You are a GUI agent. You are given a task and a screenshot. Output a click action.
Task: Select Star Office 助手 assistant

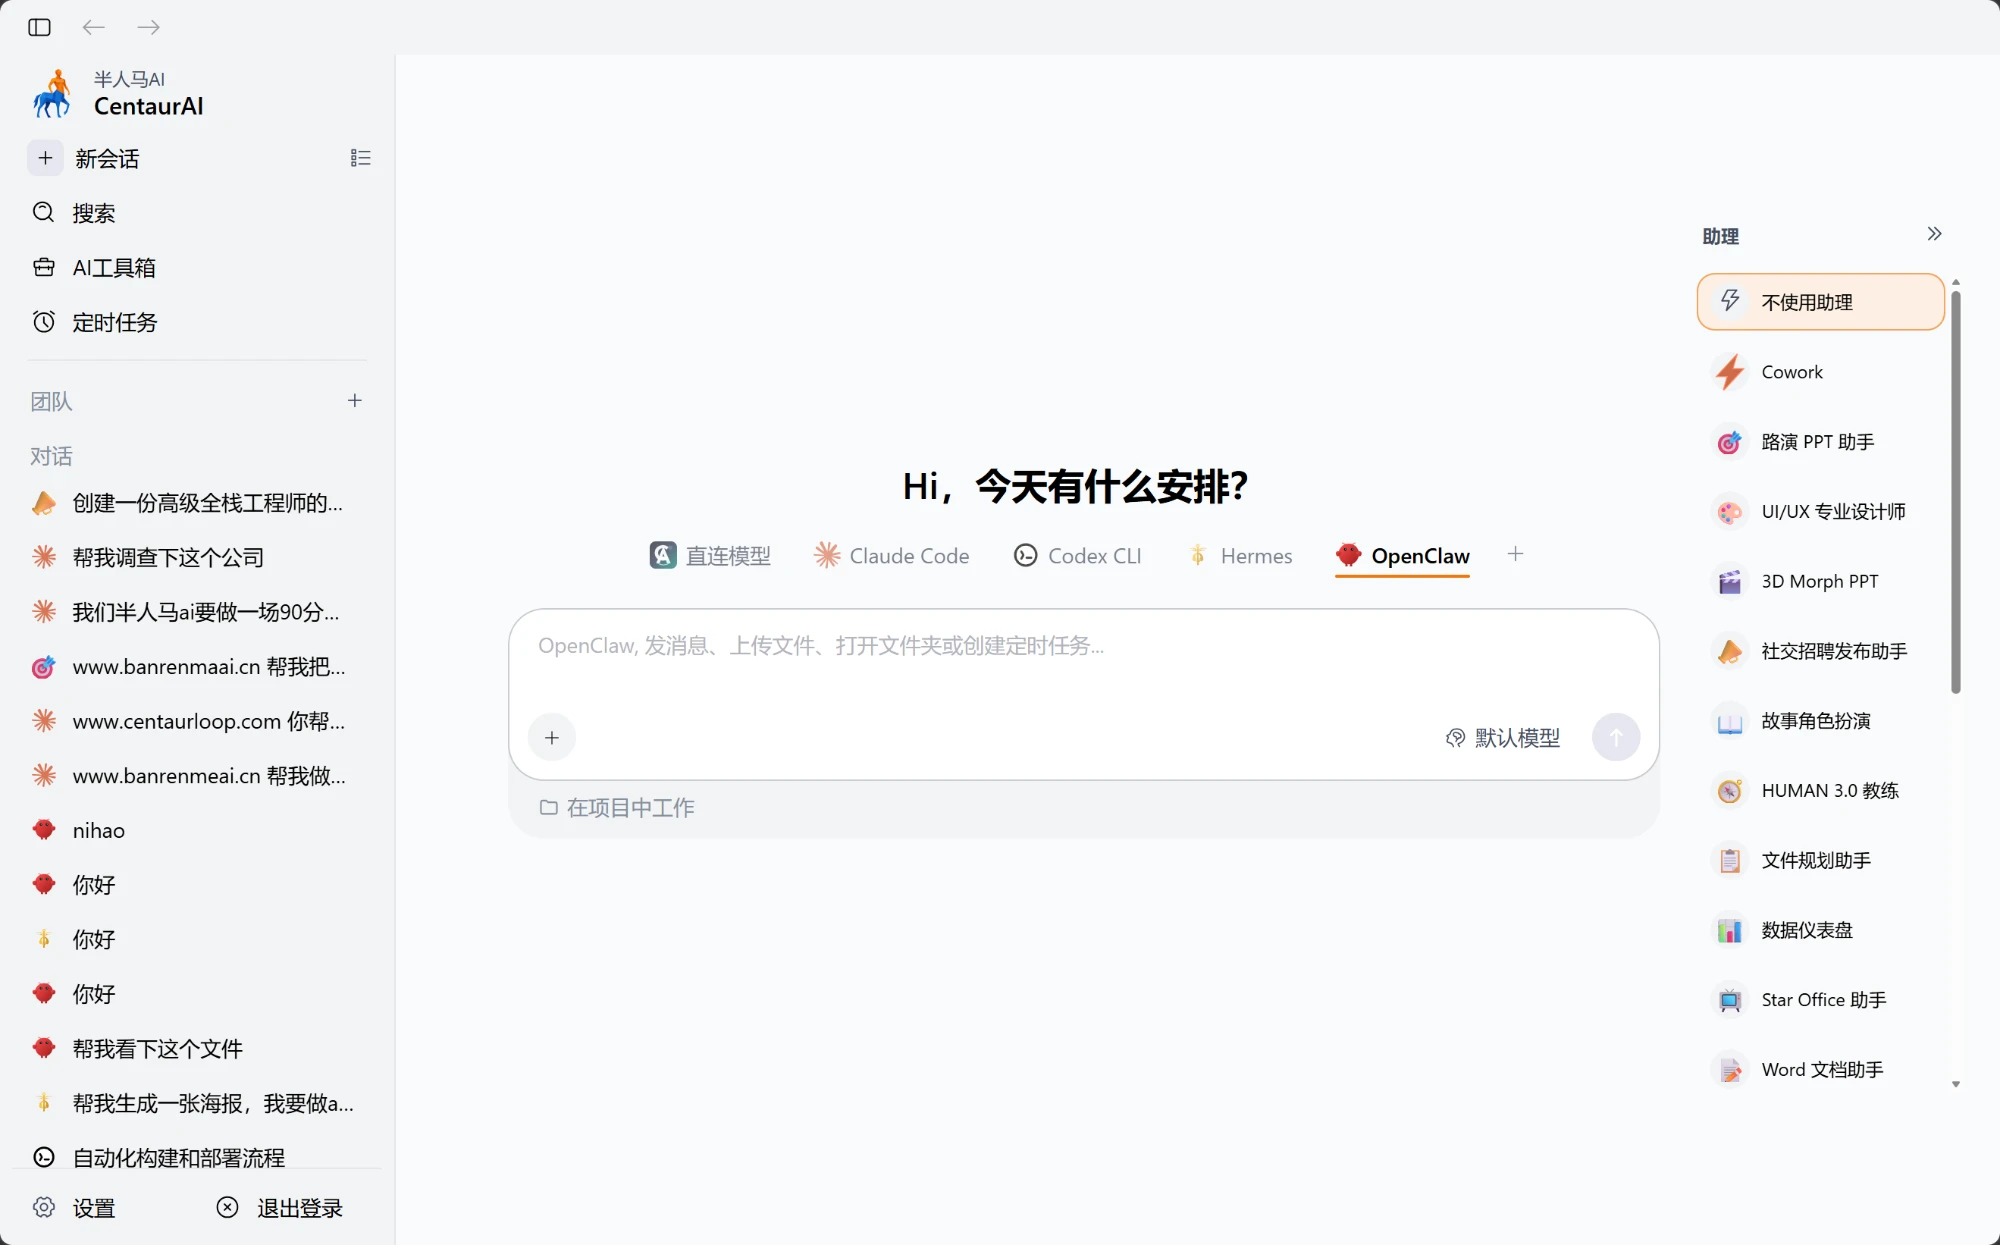pyautogui.click(x=1821, y=1000)
